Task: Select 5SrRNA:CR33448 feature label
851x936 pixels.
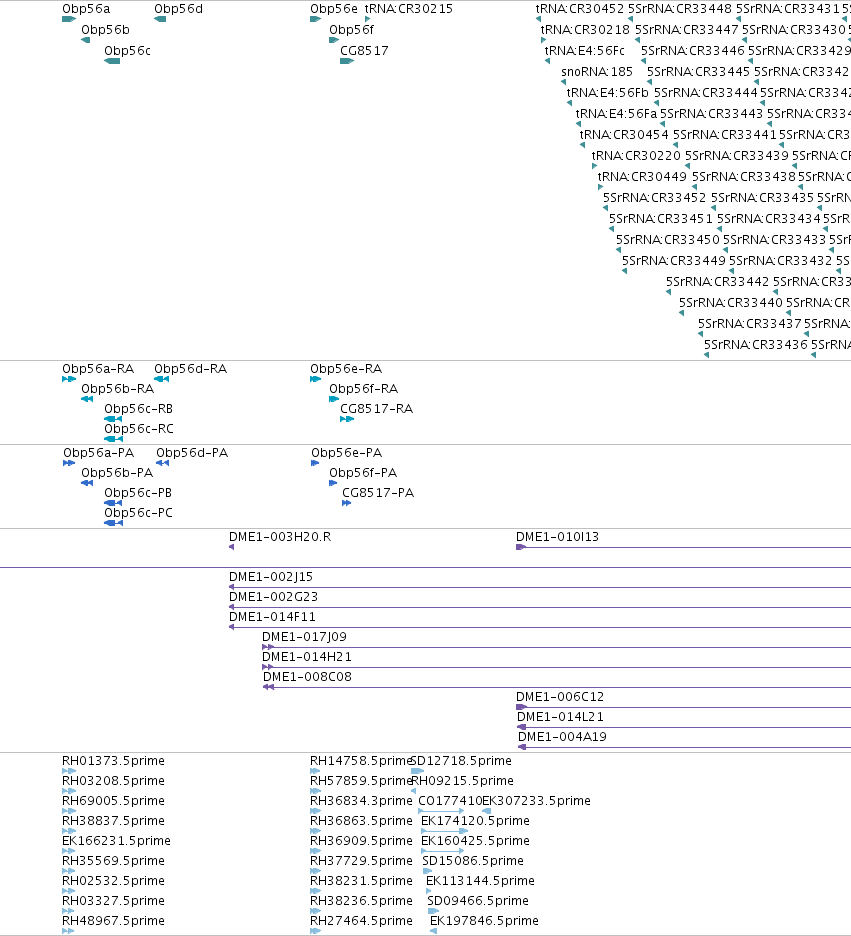Action: tap(680, 9)
